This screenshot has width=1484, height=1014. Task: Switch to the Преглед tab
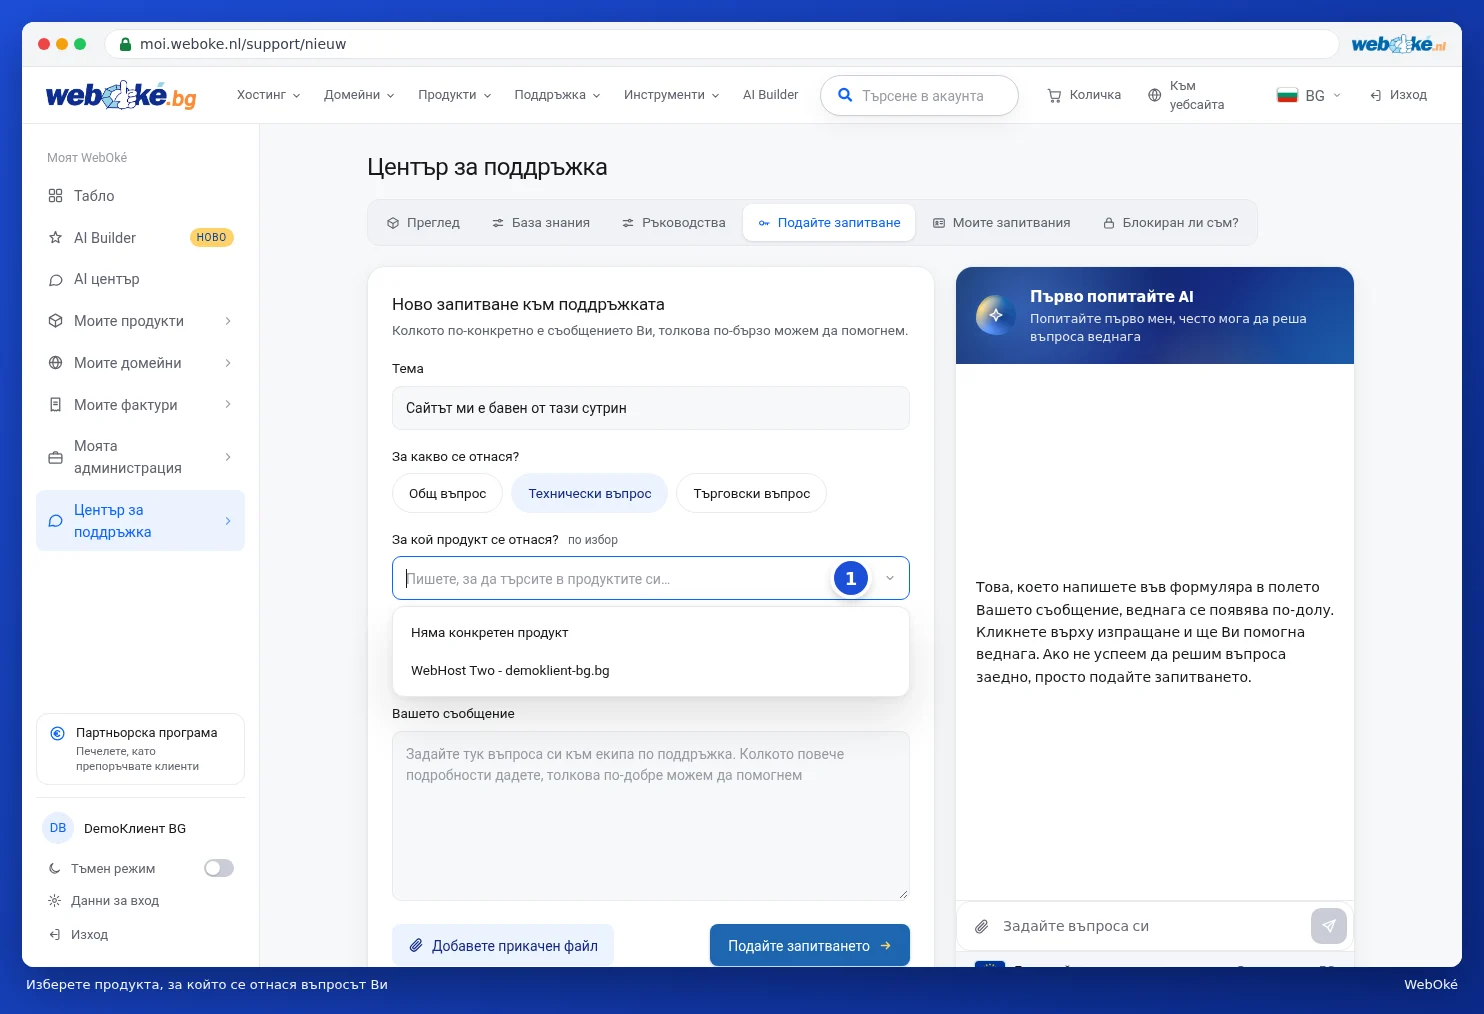click(x=423, y=223)
